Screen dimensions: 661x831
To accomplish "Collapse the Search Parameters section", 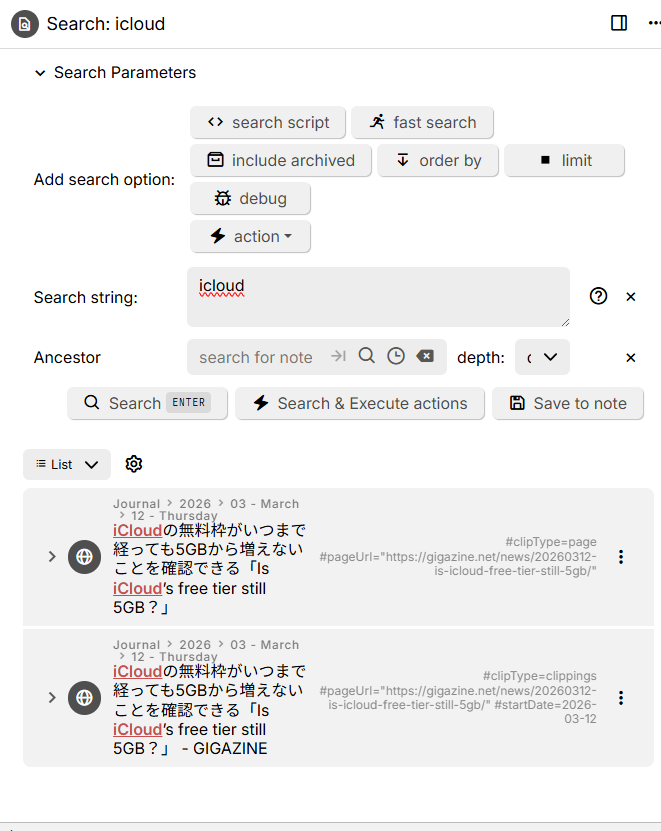I will click(40, 73).
